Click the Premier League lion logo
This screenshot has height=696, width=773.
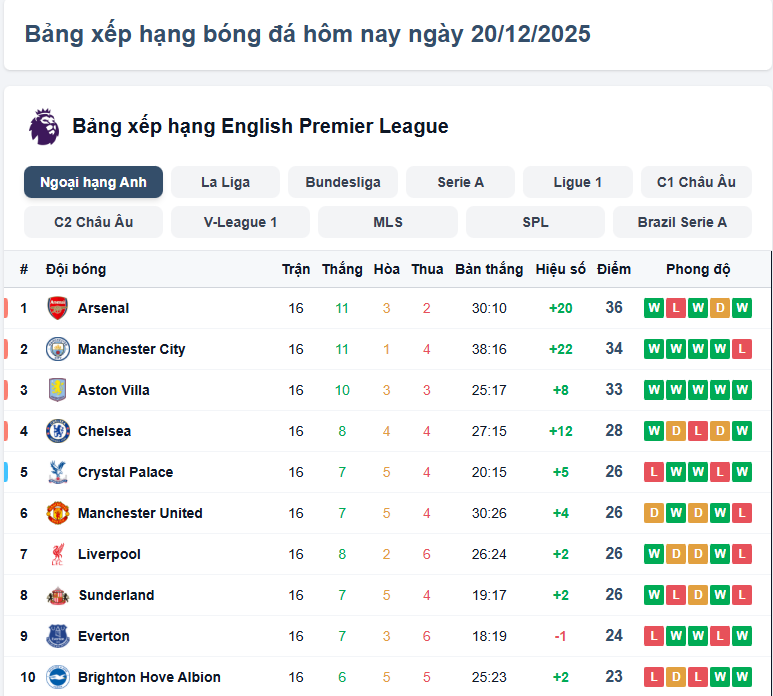(44, 127)
